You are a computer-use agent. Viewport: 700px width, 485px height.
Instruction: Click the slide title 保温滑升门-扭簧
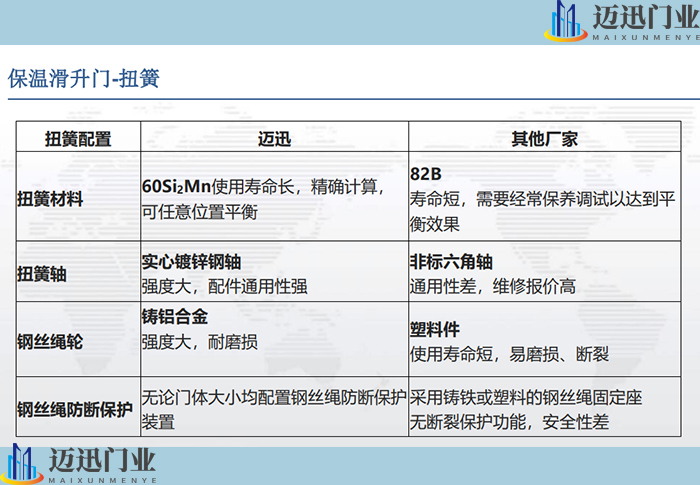point(83,79)
